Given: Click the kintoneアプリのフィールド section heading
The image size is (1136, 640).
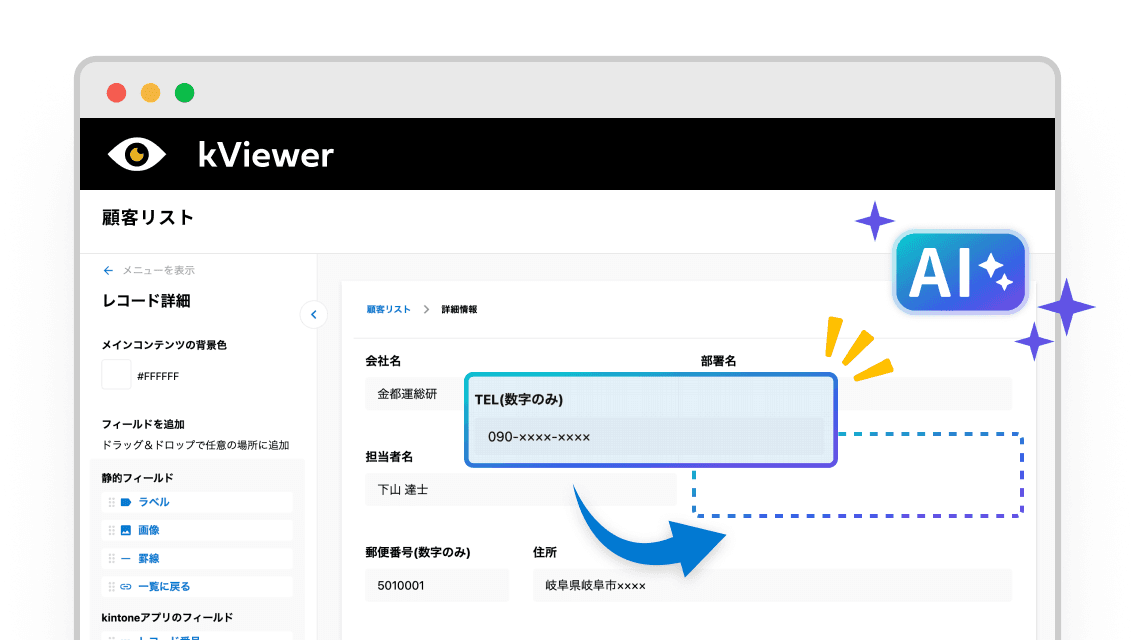Looking at the screenshot, I should (x=167, y=618).
